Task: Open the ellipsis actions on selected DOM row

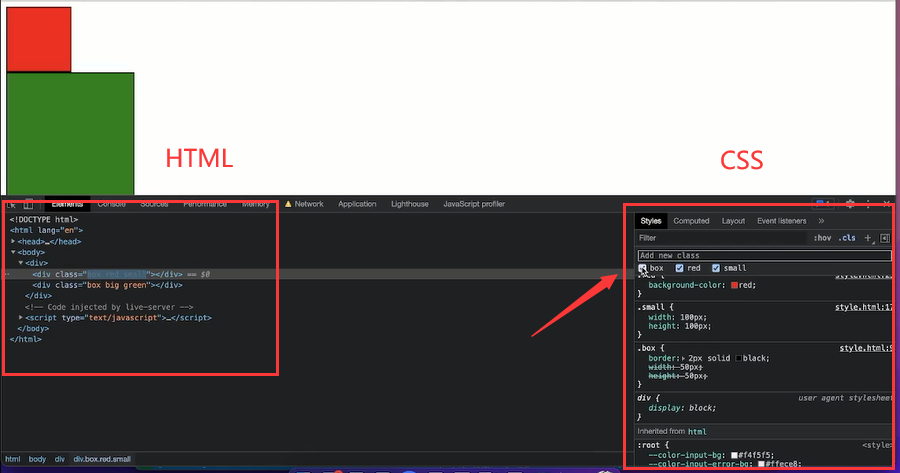Action: click(7, 274)
